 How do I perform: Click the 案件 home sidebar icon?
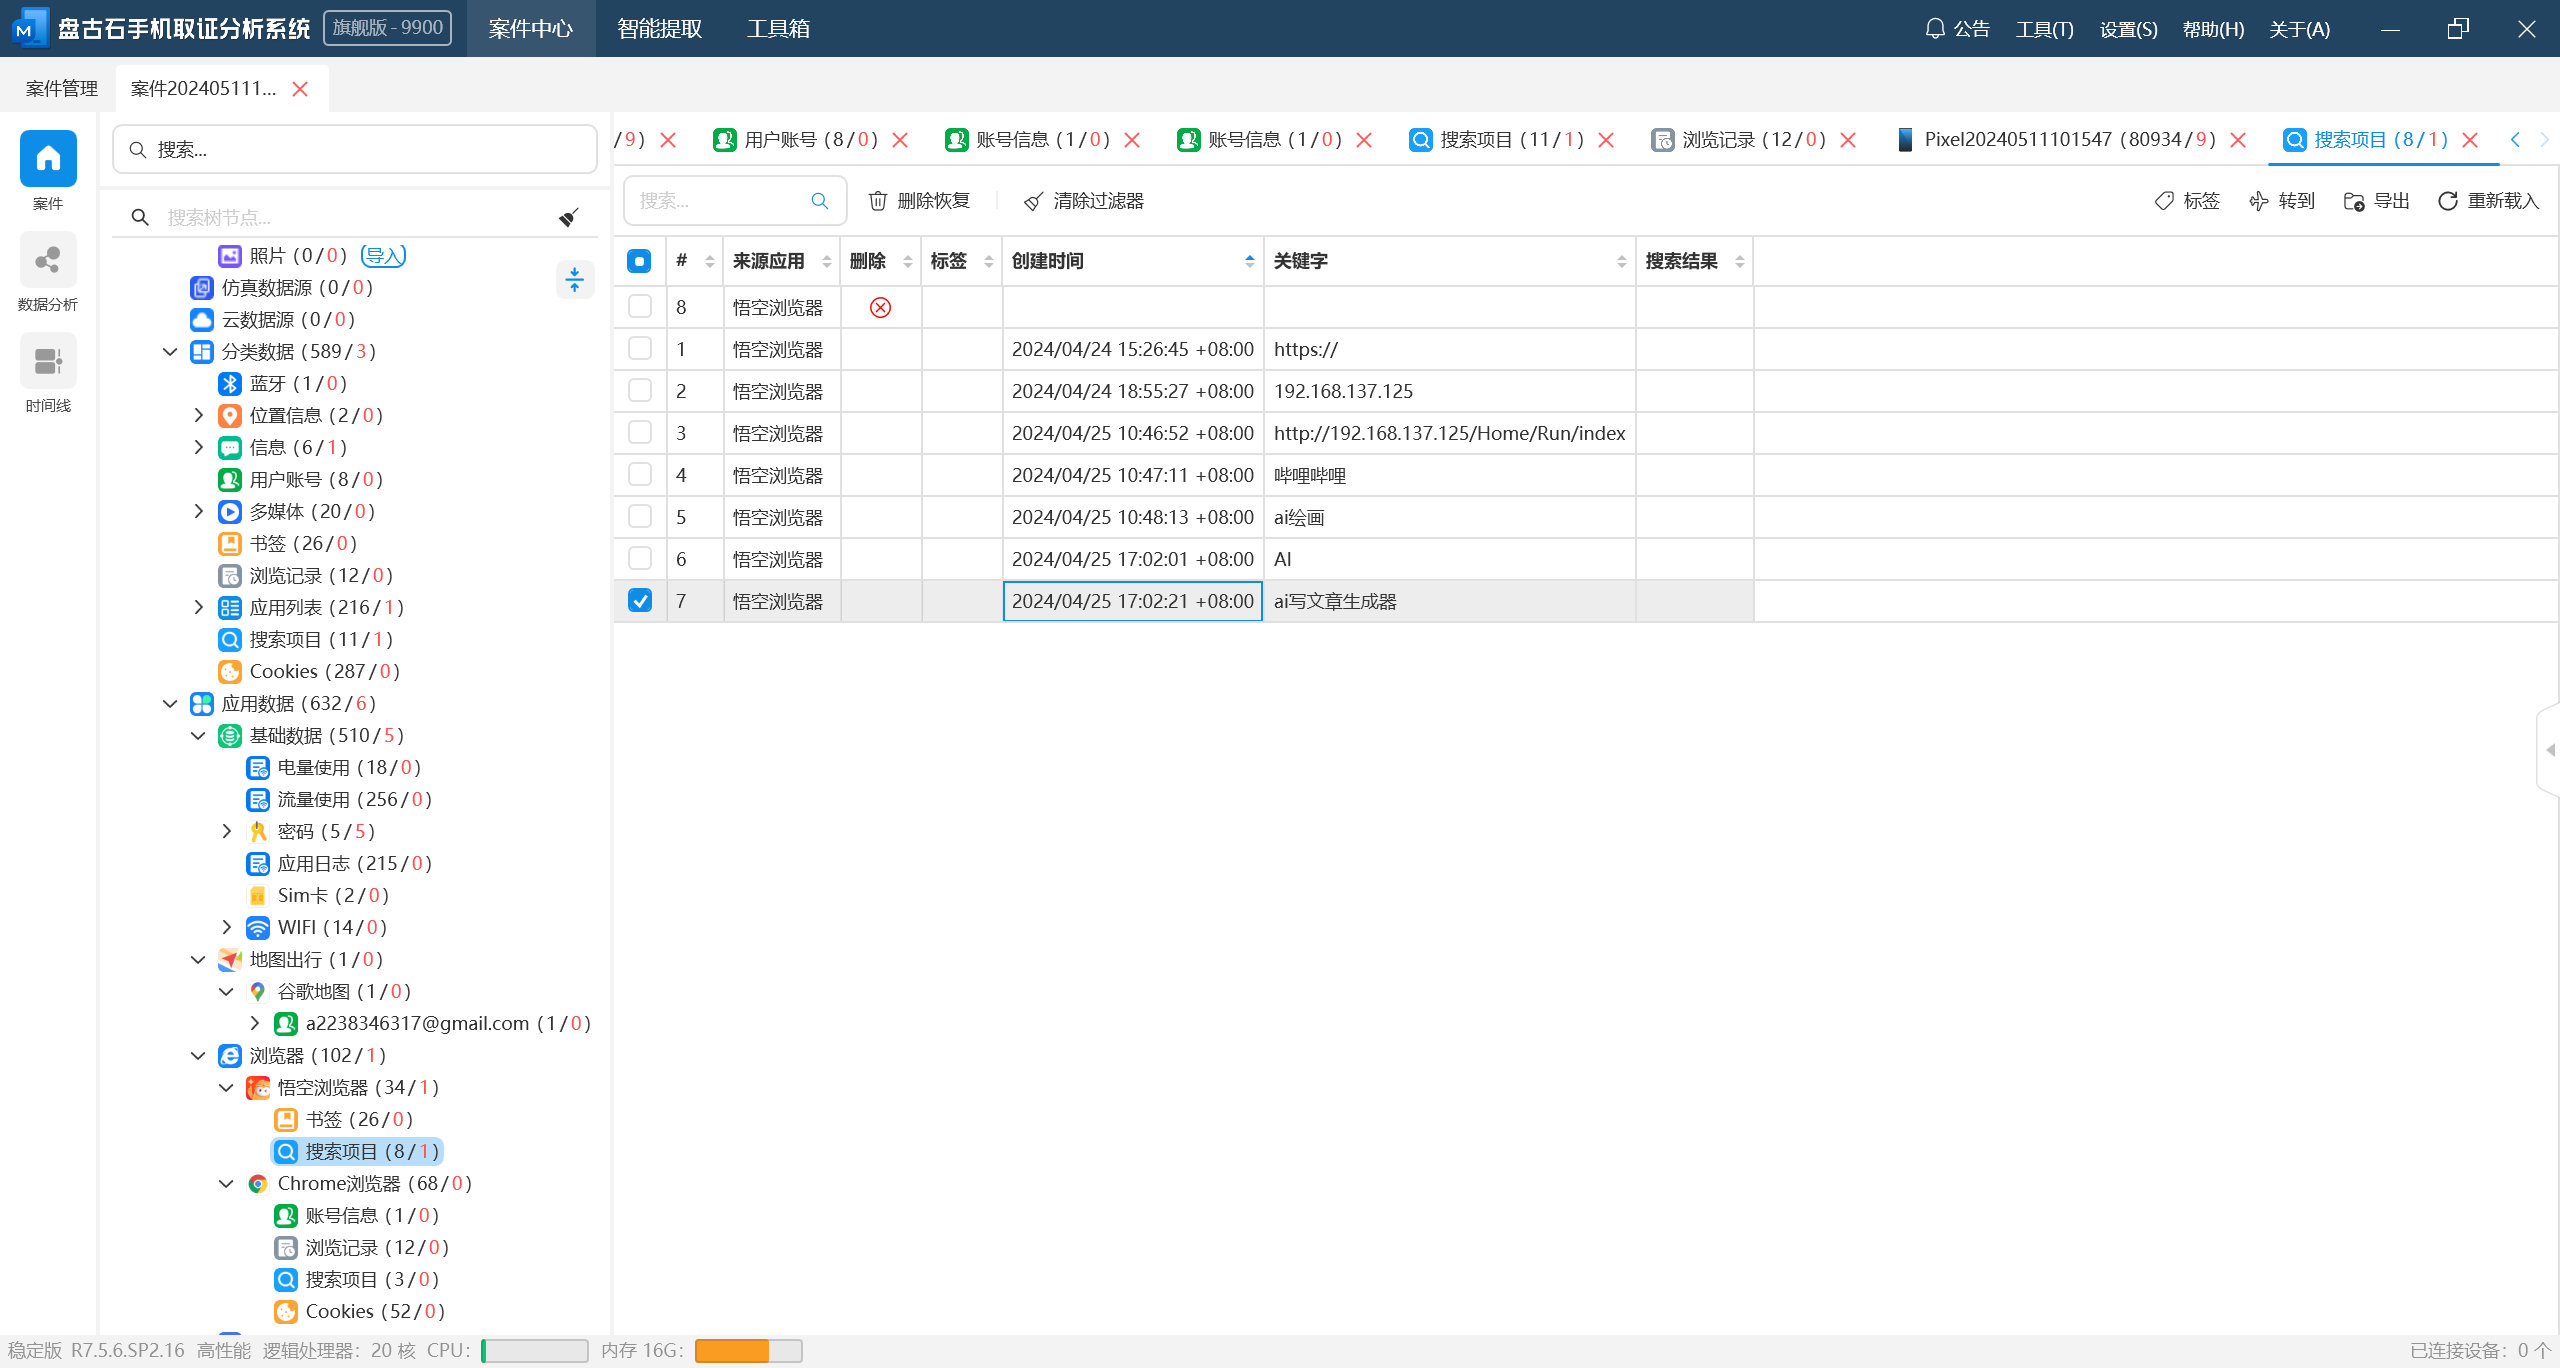[x=48, y=159]
